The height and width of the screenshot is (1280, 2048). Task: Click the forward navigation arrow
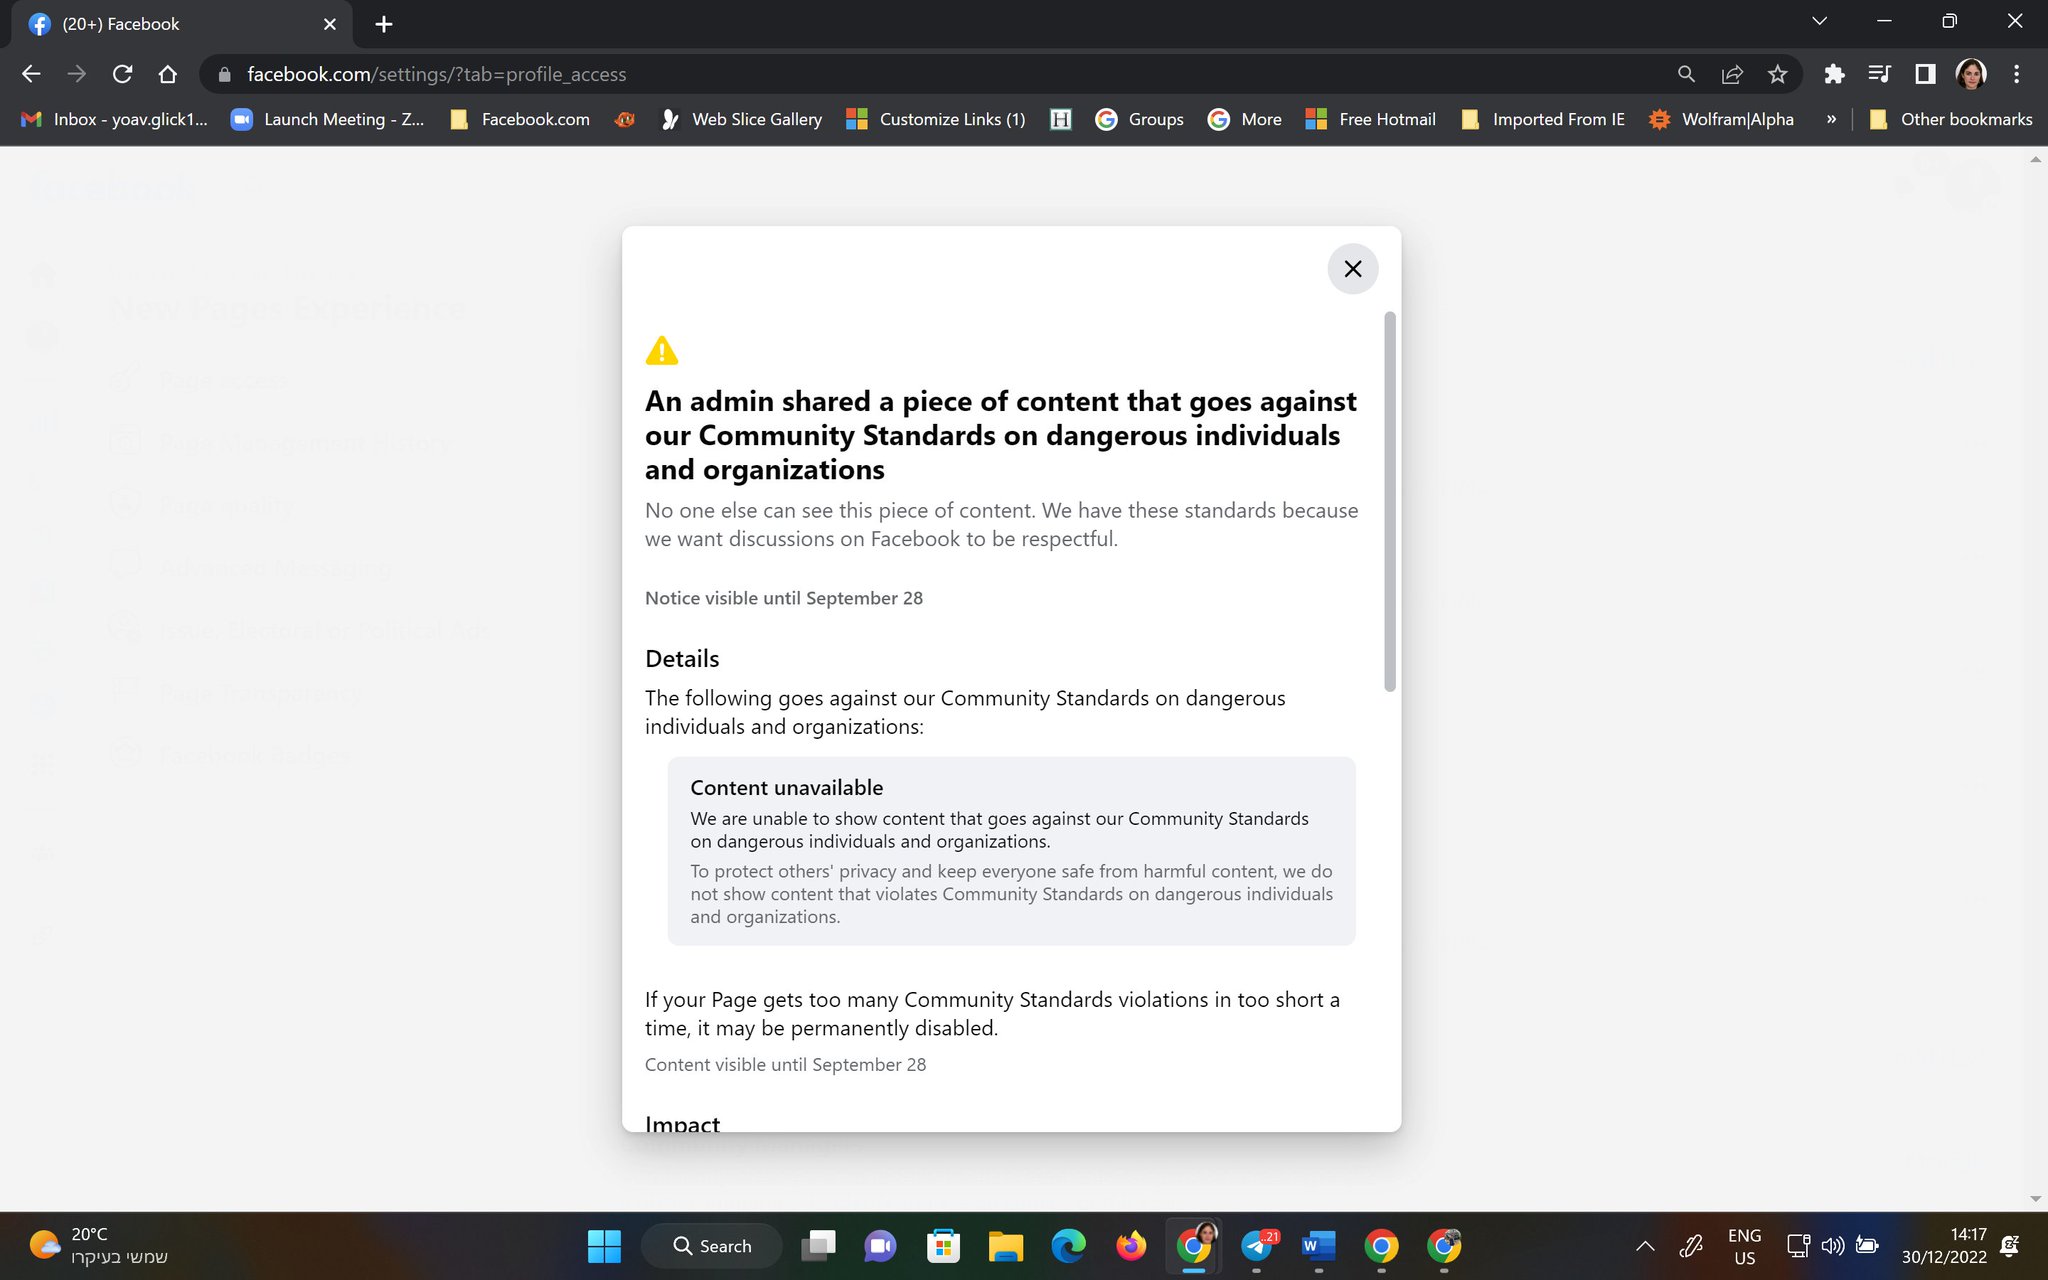pos(77,74)
